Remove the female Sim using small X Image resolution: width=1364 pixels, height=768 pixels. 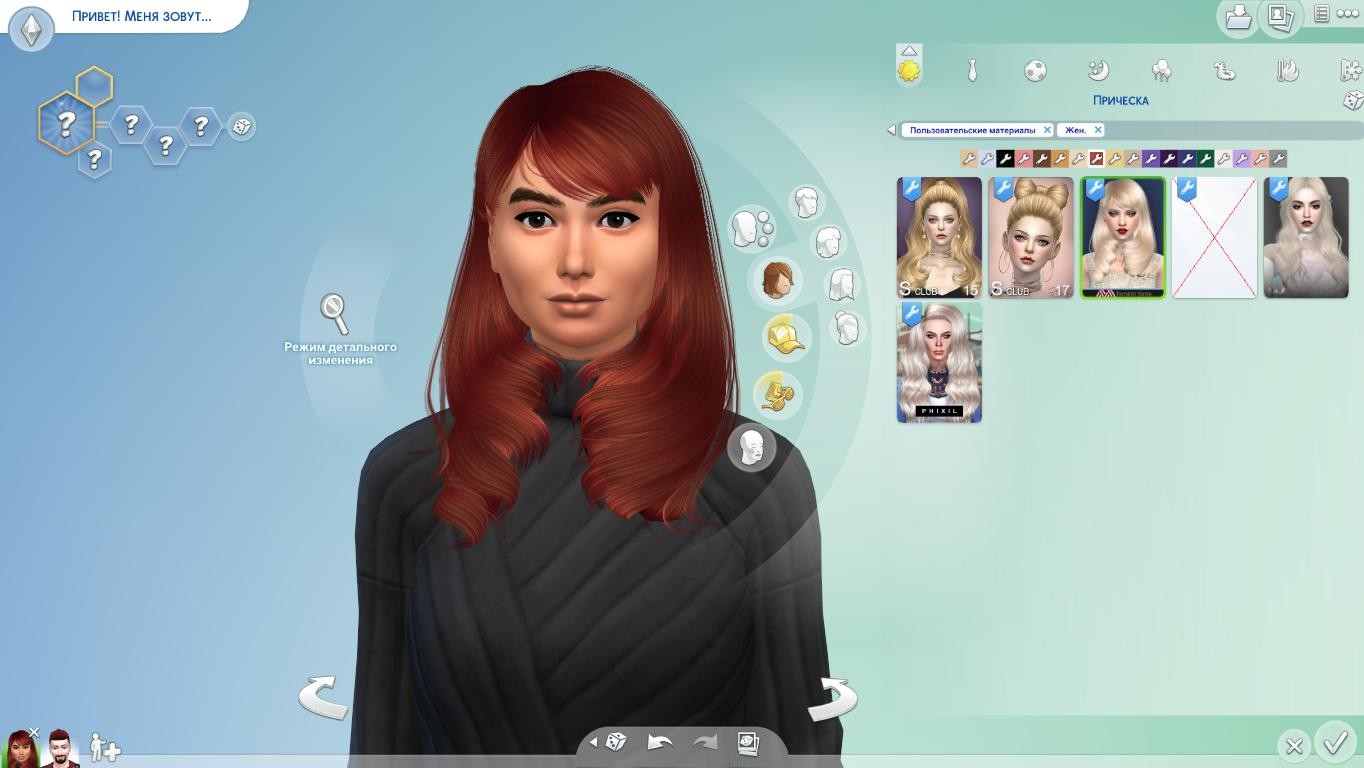pos(34,733)
